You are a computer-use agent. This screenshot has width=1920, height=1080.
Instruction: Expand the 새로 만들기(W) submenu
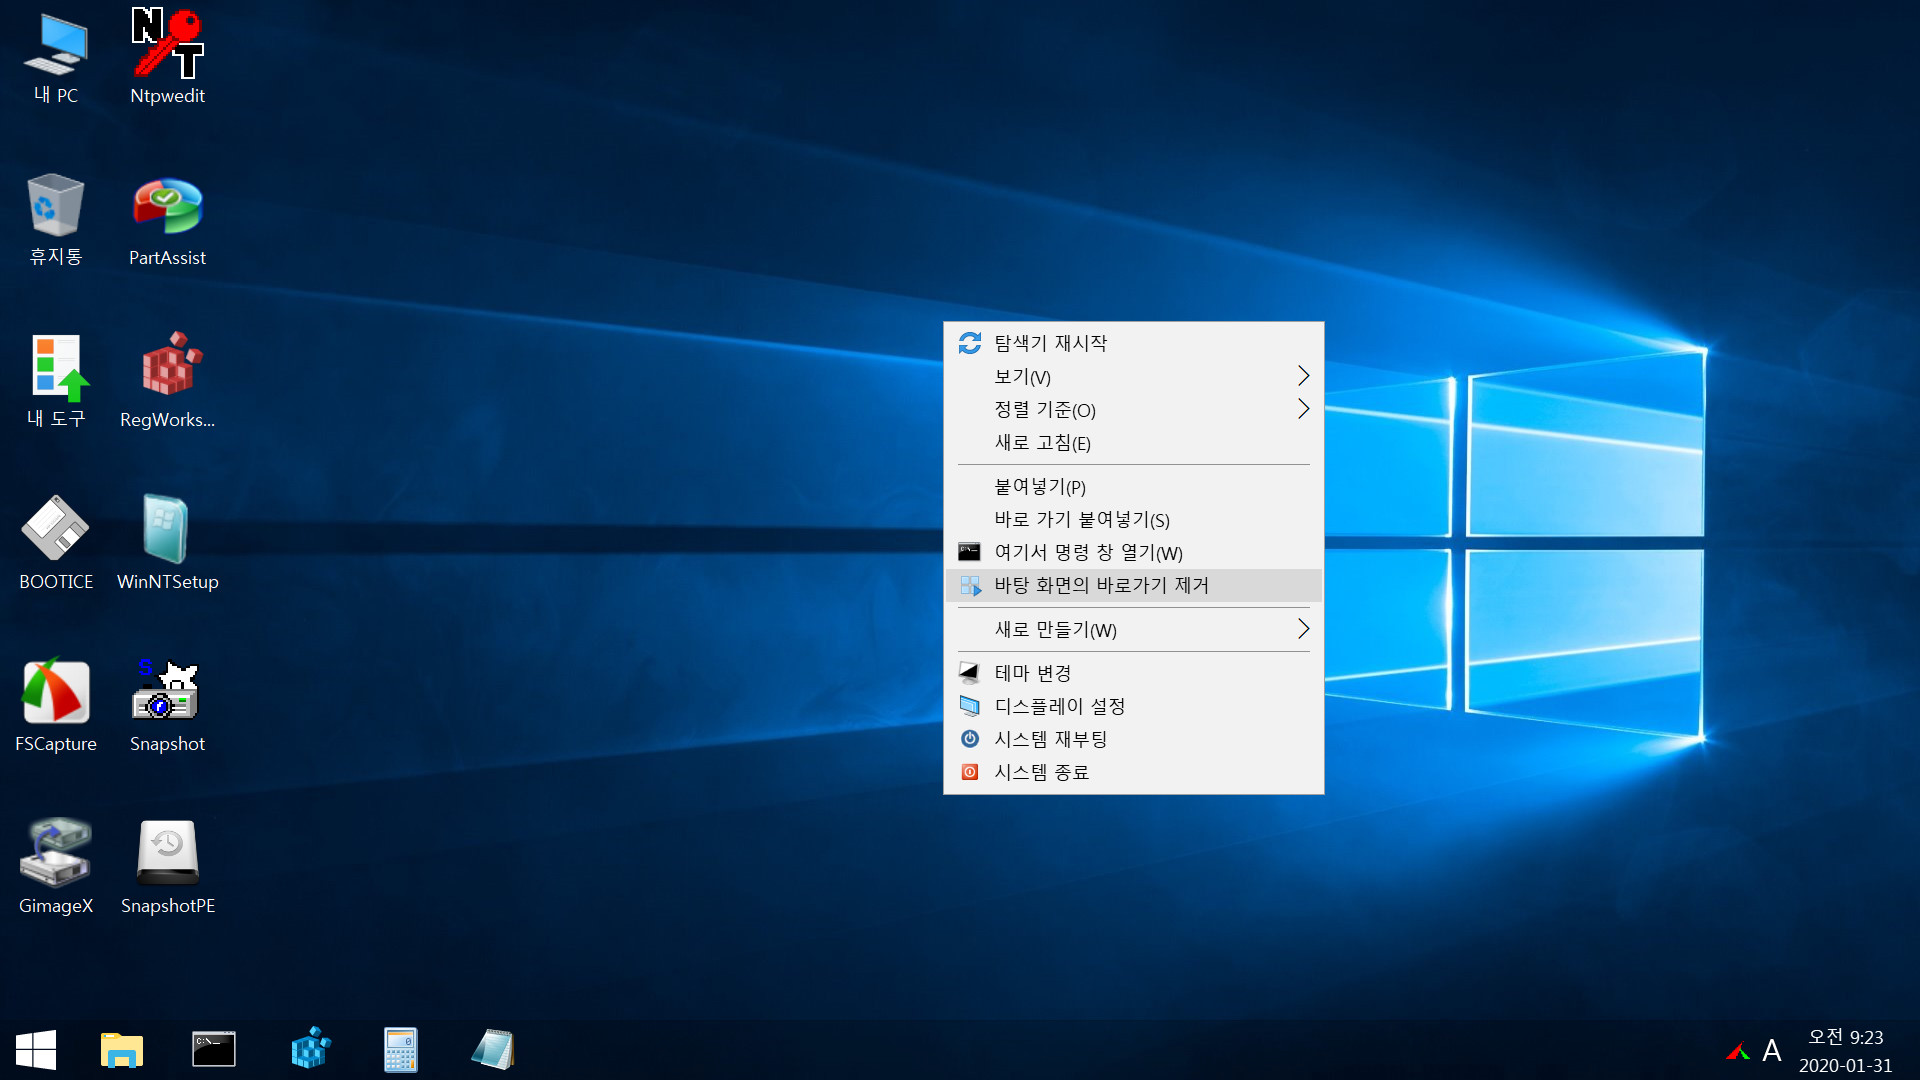1134,629
